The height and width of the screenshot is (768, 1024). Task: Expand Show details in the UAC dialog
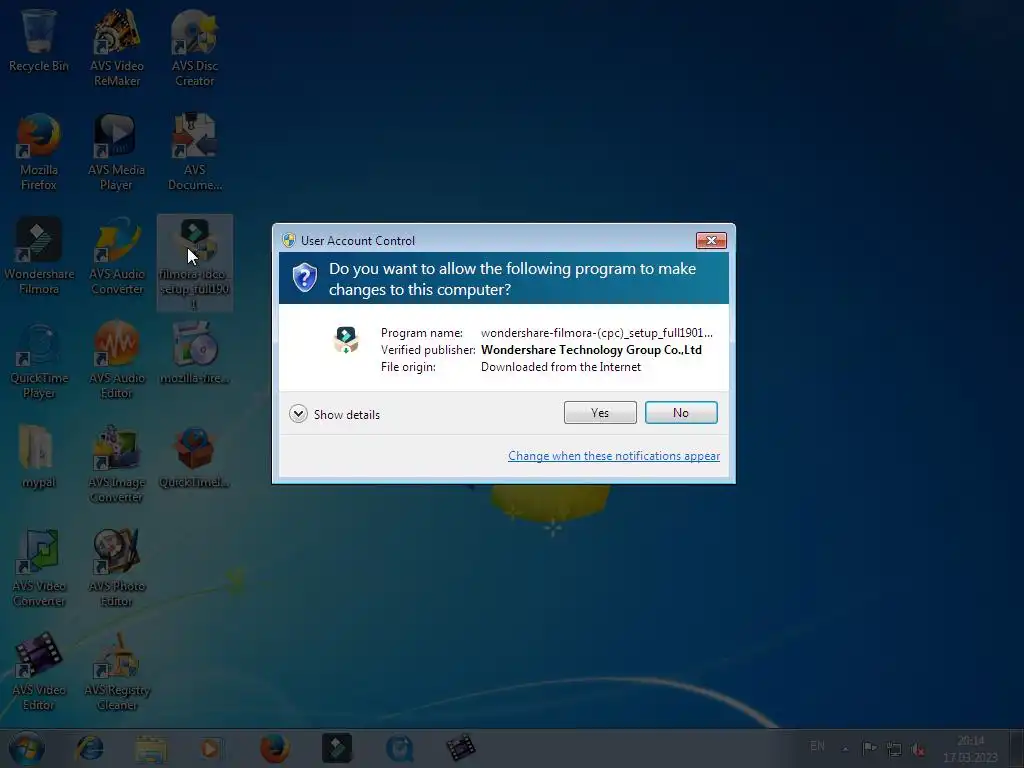pyautogui.click(x=334, y=414)
